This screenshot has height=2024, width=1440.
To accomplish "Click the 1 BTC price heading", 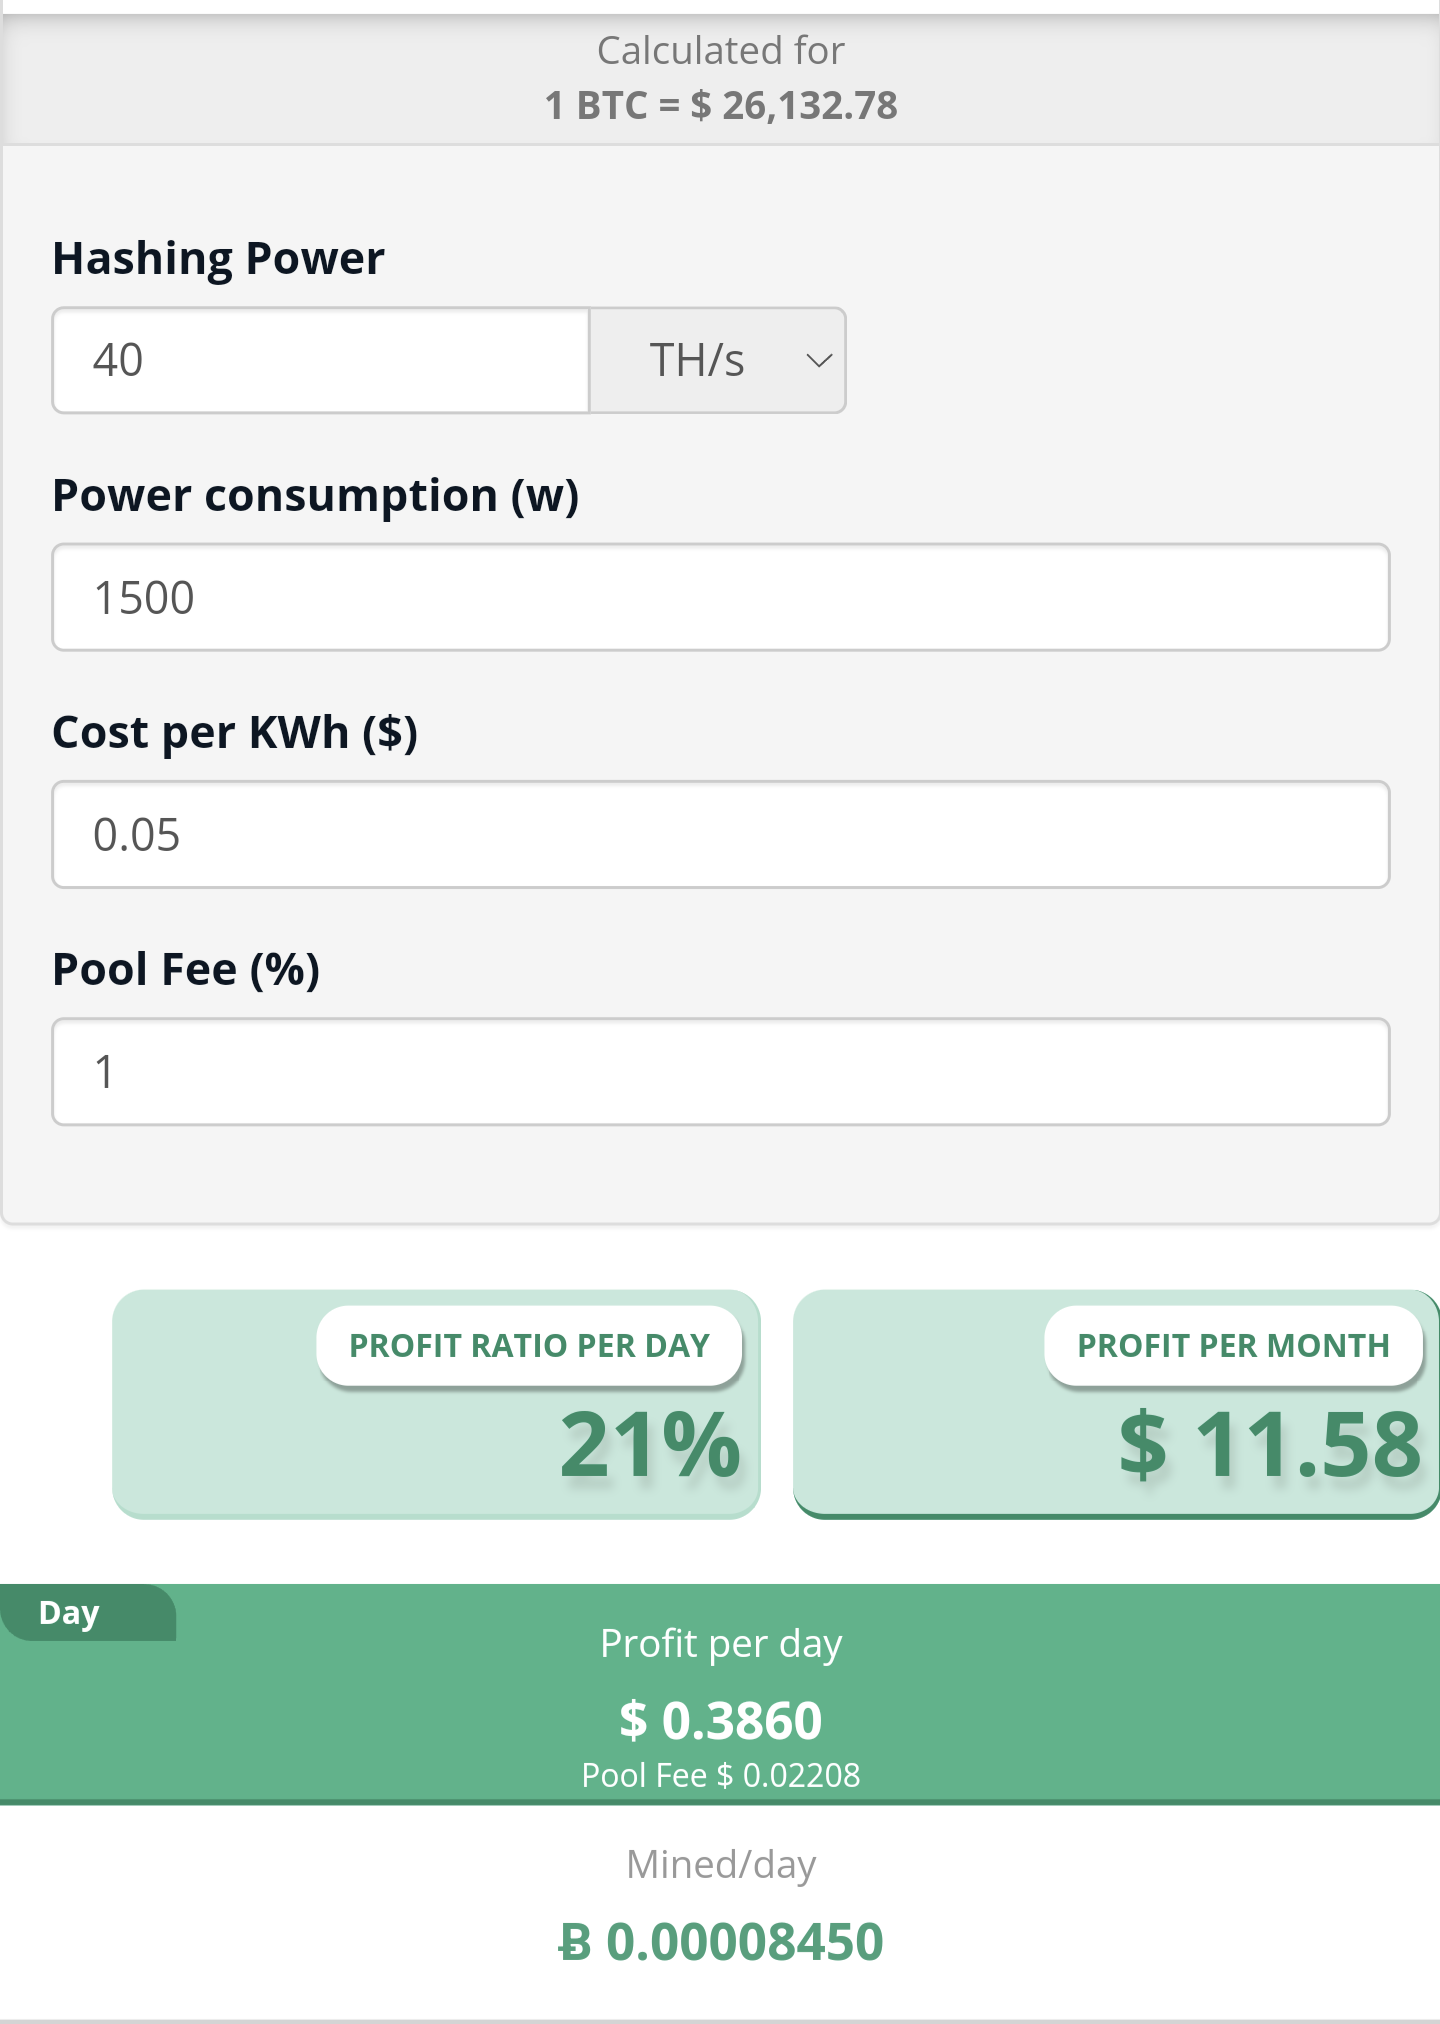I will tap(721, 105).
